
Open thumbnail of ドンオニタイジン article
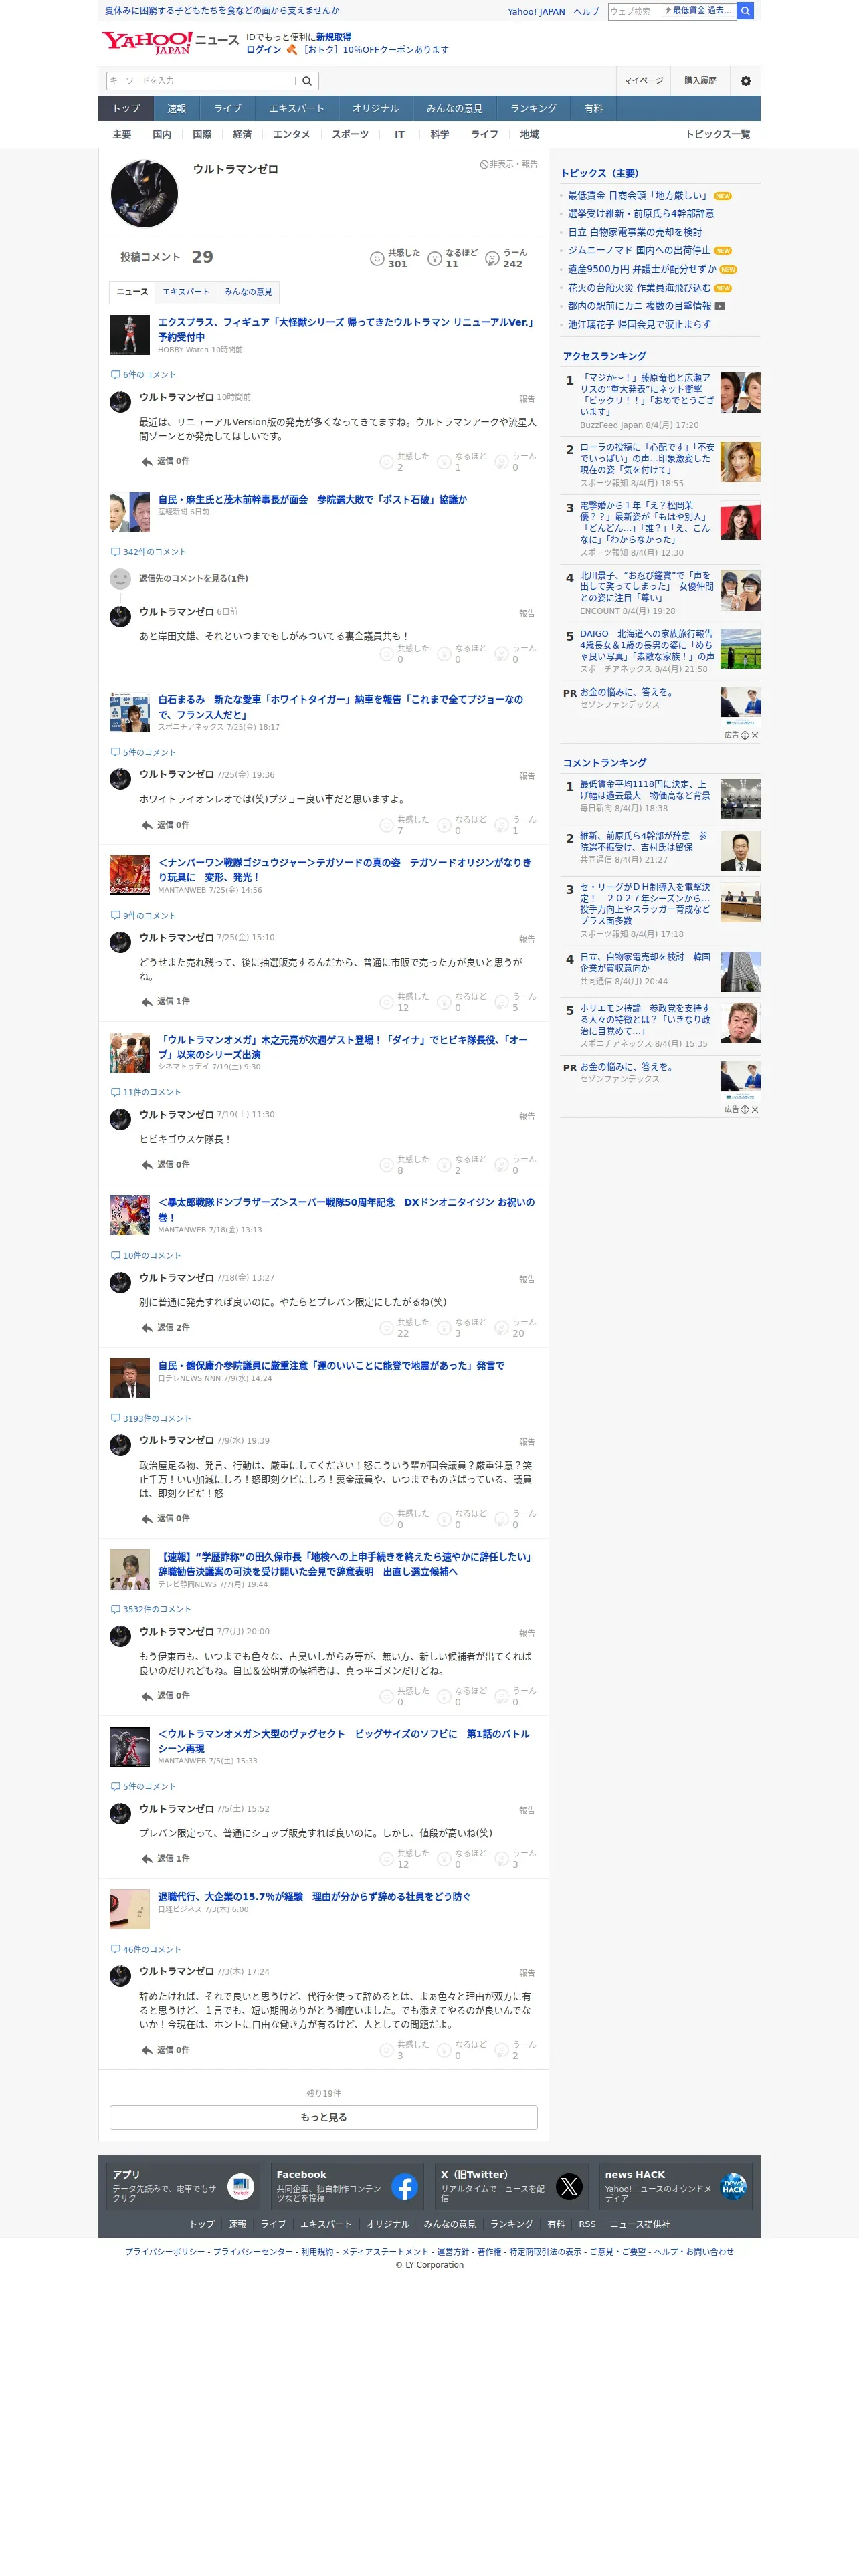pos(130,1215)
